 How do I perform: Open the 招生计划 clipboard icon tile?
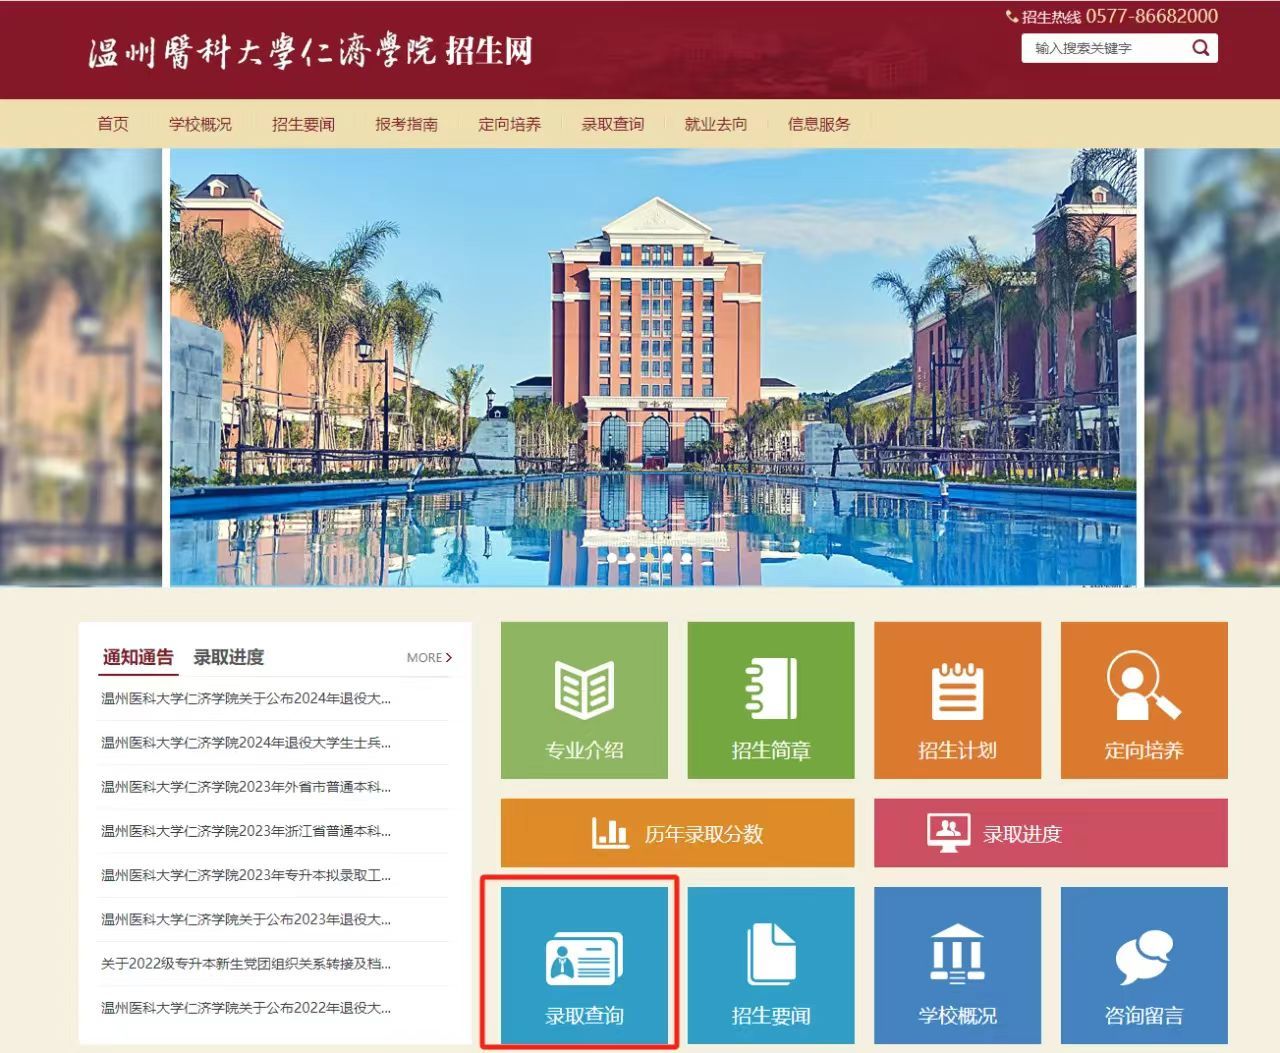coord(957,700)
